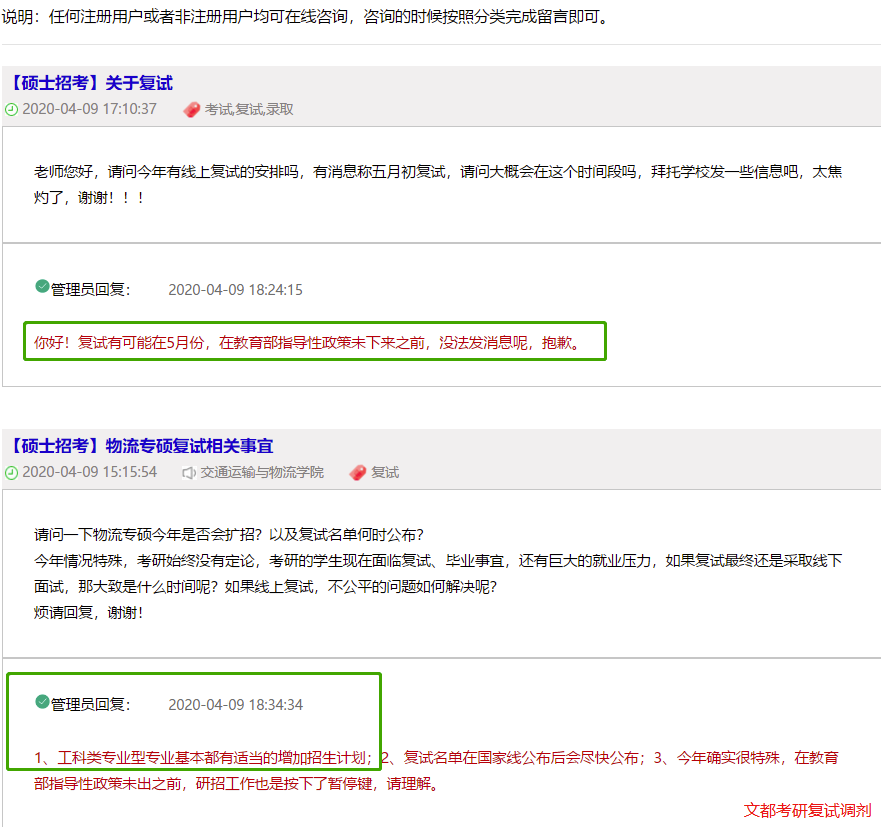Click 管理员回复 label in the 物流专硕 post
Viewport: 881px width, 827px height.
(x=90, y=705)
